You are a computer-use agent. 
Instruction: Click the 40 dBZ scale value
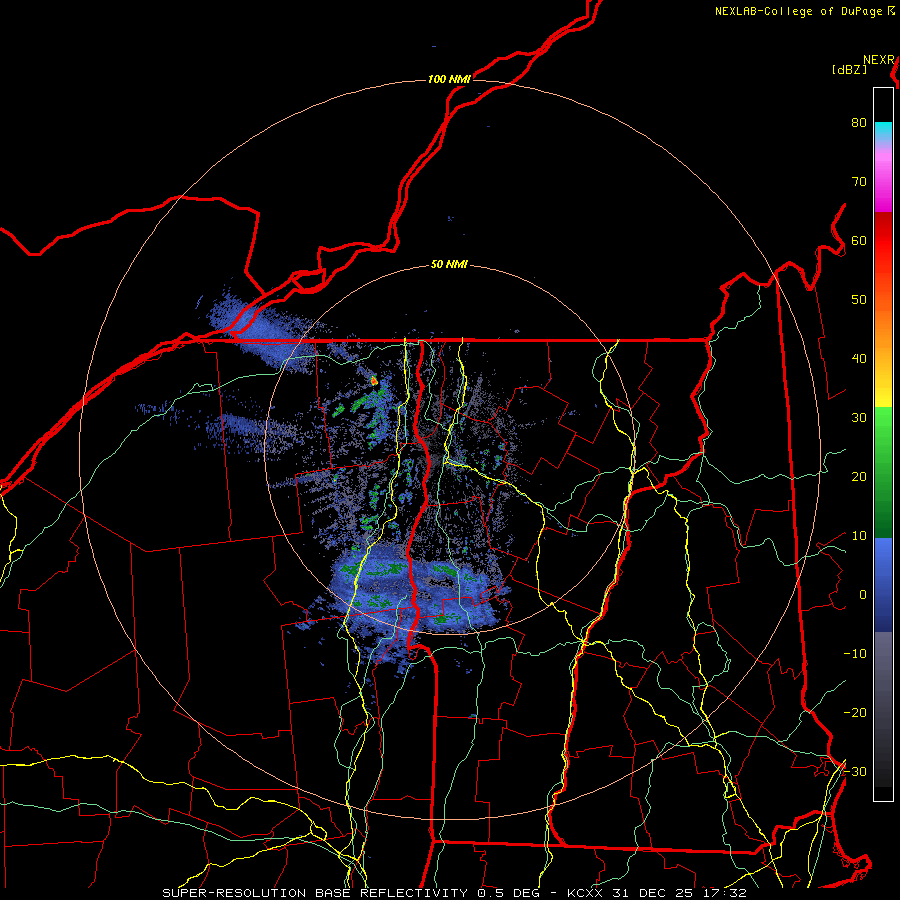pos(859,359)
